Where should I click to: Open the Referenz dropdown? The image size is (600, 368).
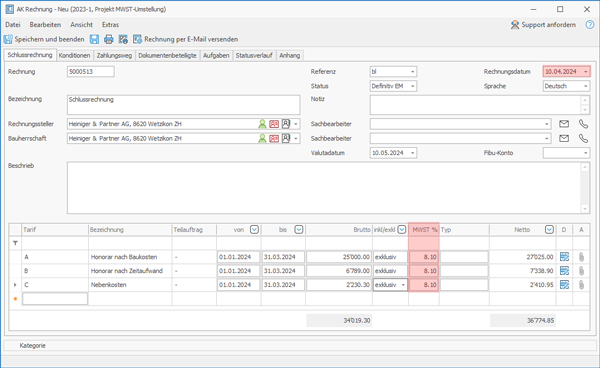pyautogui.click(x=412, y=72)
